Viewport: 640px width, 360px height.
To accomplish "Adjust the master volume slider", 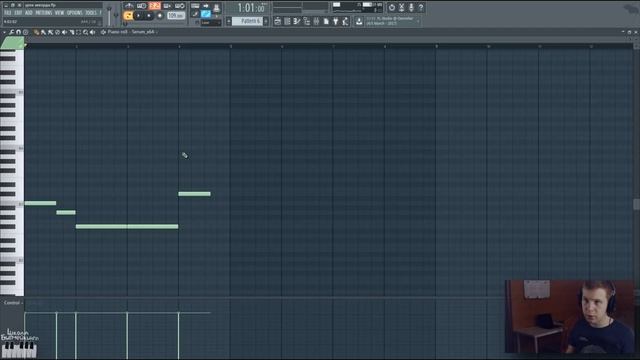I will (x=109, y=16).
